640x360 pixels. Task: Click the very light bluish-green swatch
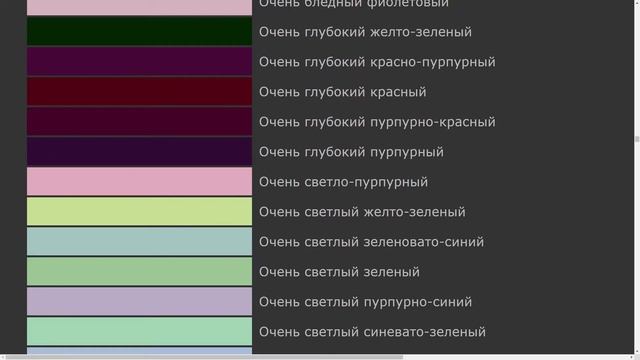click(140, 331)
